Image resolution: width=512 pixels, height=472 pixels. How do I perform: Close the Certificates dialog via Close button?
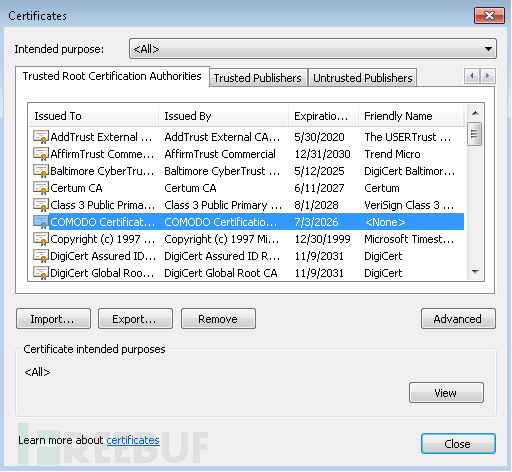pyautogui.click(x=458, y=444)
